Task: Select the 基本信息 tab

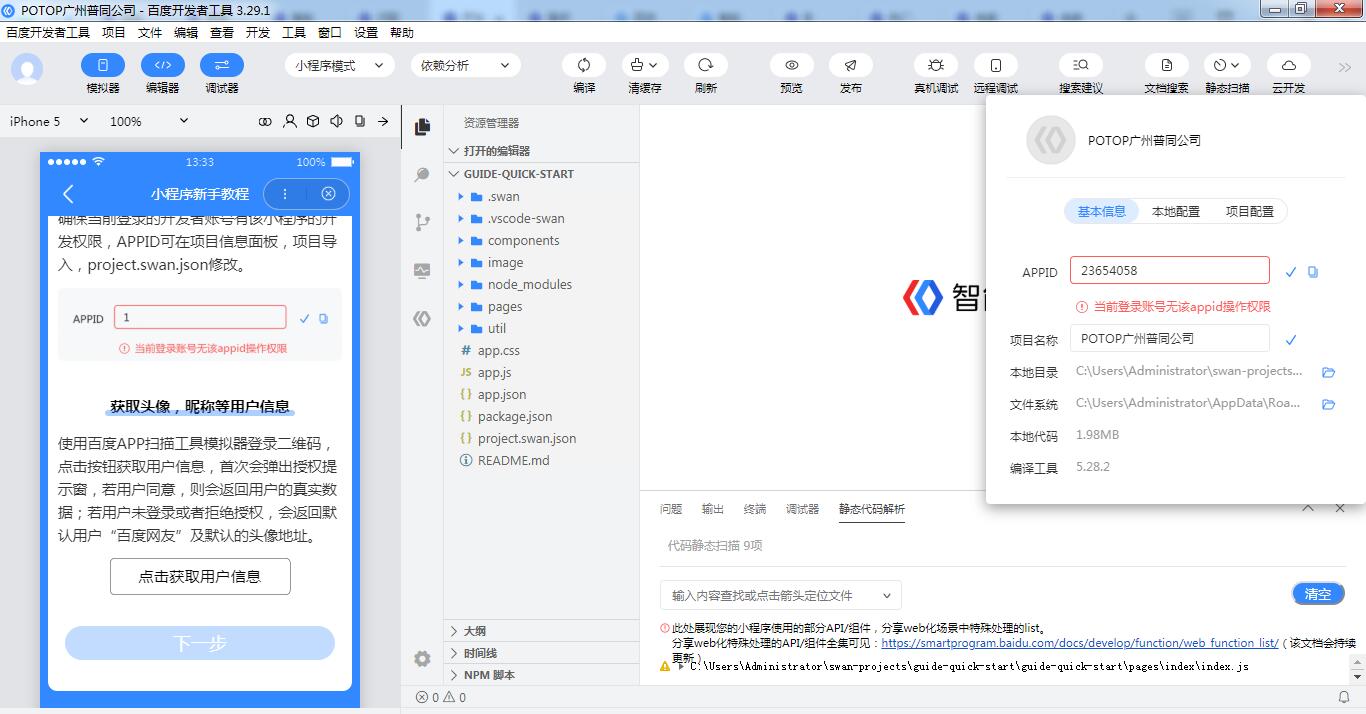Action: tap(1102, 211)
